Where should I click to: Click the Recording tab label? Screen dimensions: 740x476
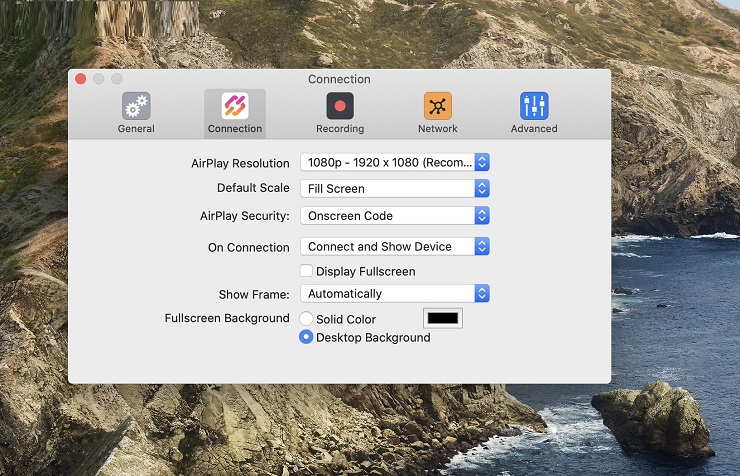click(x=340, y=129)
